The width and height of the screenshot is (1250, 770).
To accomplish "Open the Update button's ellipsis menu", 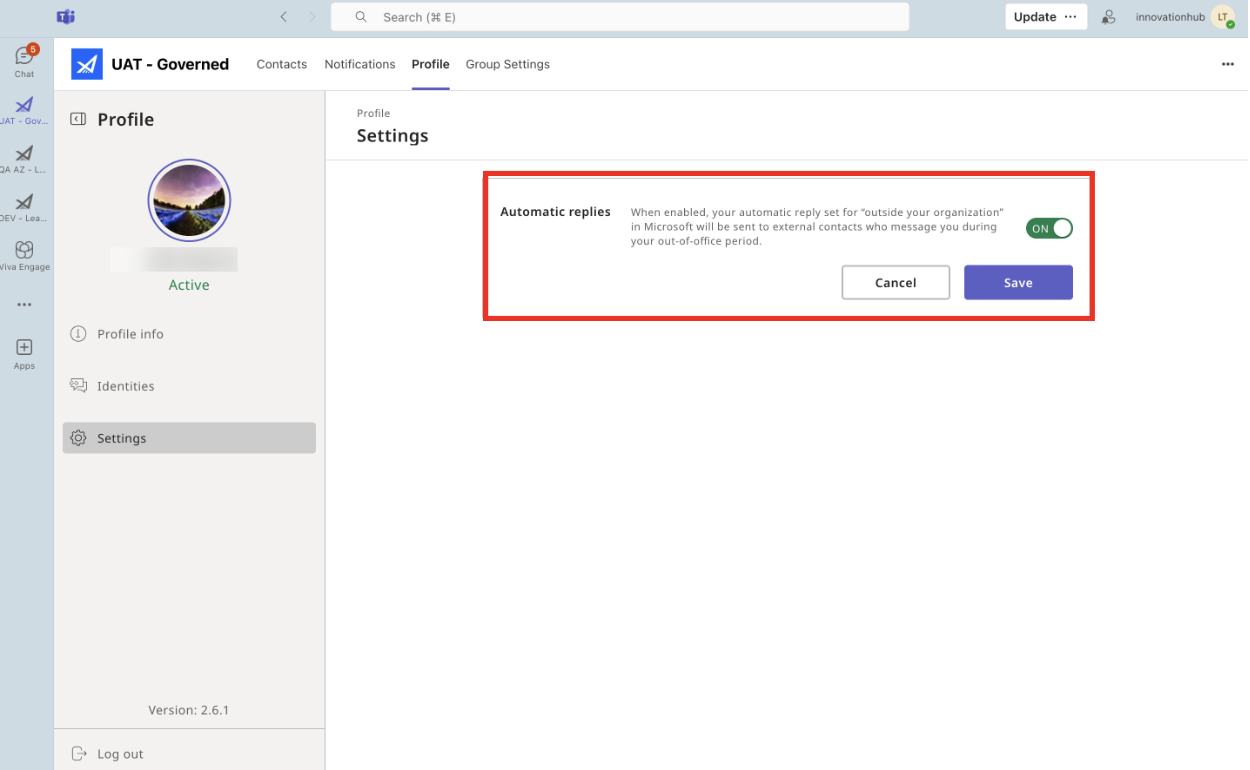I will (x=1071, y=17).
